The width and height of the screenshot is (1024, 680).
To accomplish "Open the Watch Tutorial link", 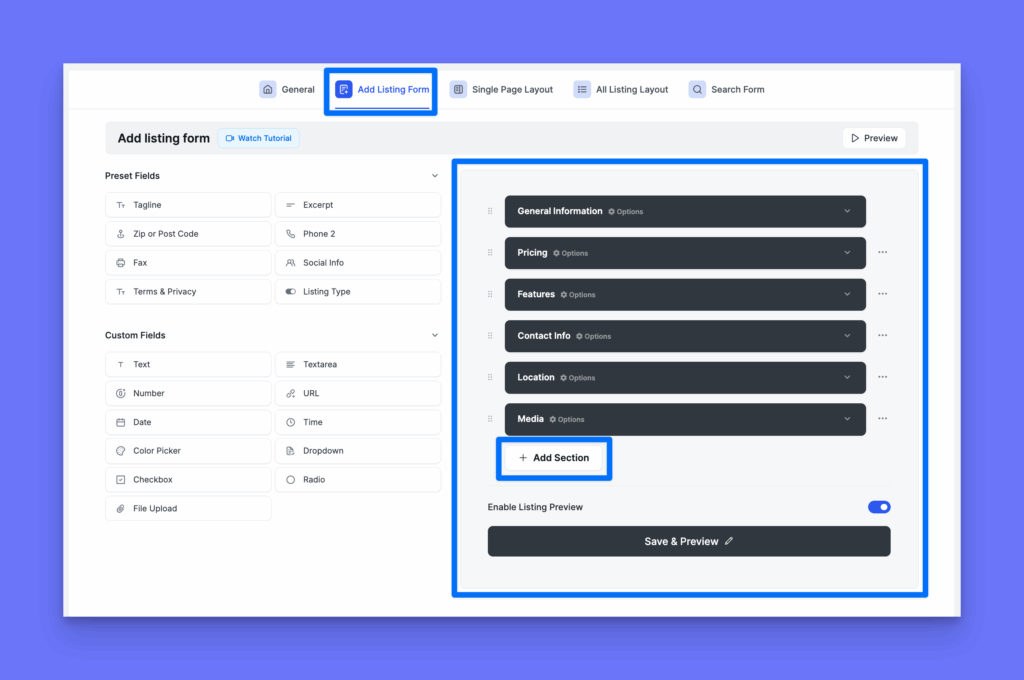I will click(258, 138).
